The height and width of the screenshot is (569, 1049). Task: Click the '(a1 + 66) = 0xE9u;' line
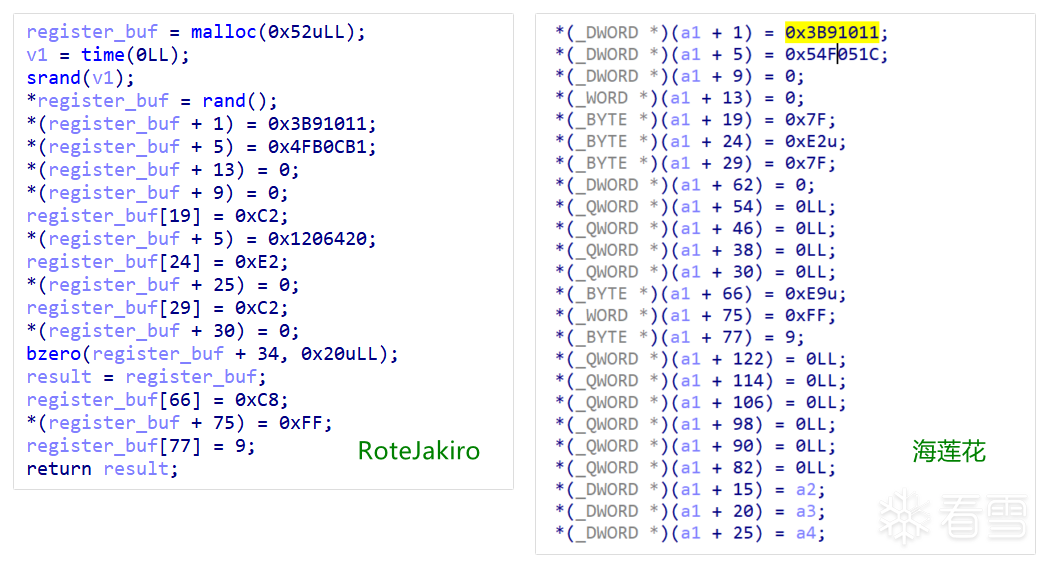click(700, 294)
